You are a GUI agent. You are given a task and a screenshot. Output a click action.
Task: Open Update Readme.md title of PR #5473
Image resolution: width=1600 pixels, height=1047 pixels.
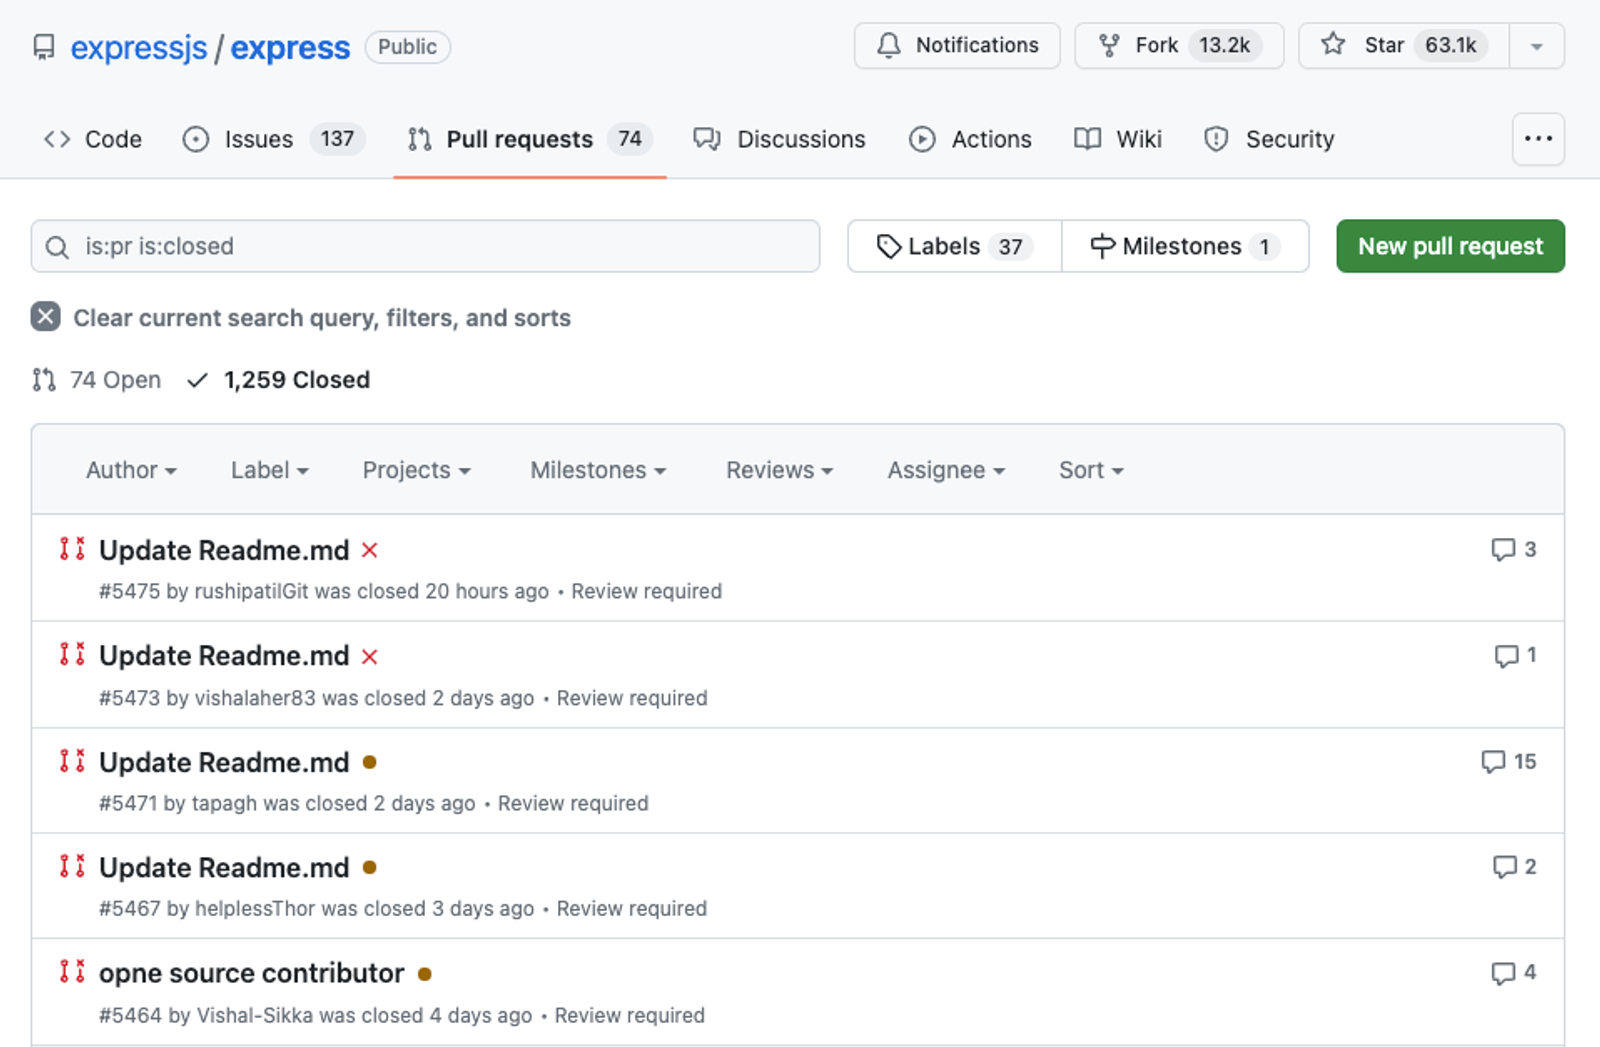224,656
